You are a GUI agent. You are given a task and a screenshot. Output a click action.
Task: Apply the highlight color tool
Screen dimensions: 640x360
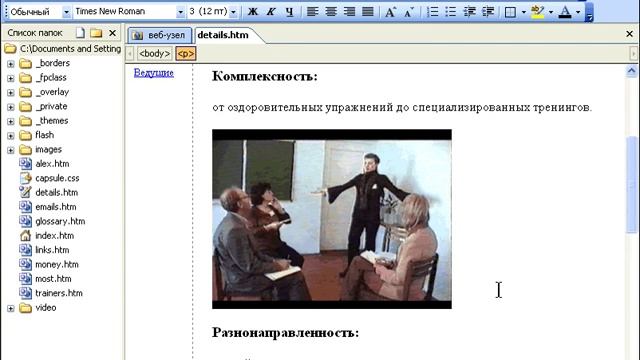[x=538, y=12]
